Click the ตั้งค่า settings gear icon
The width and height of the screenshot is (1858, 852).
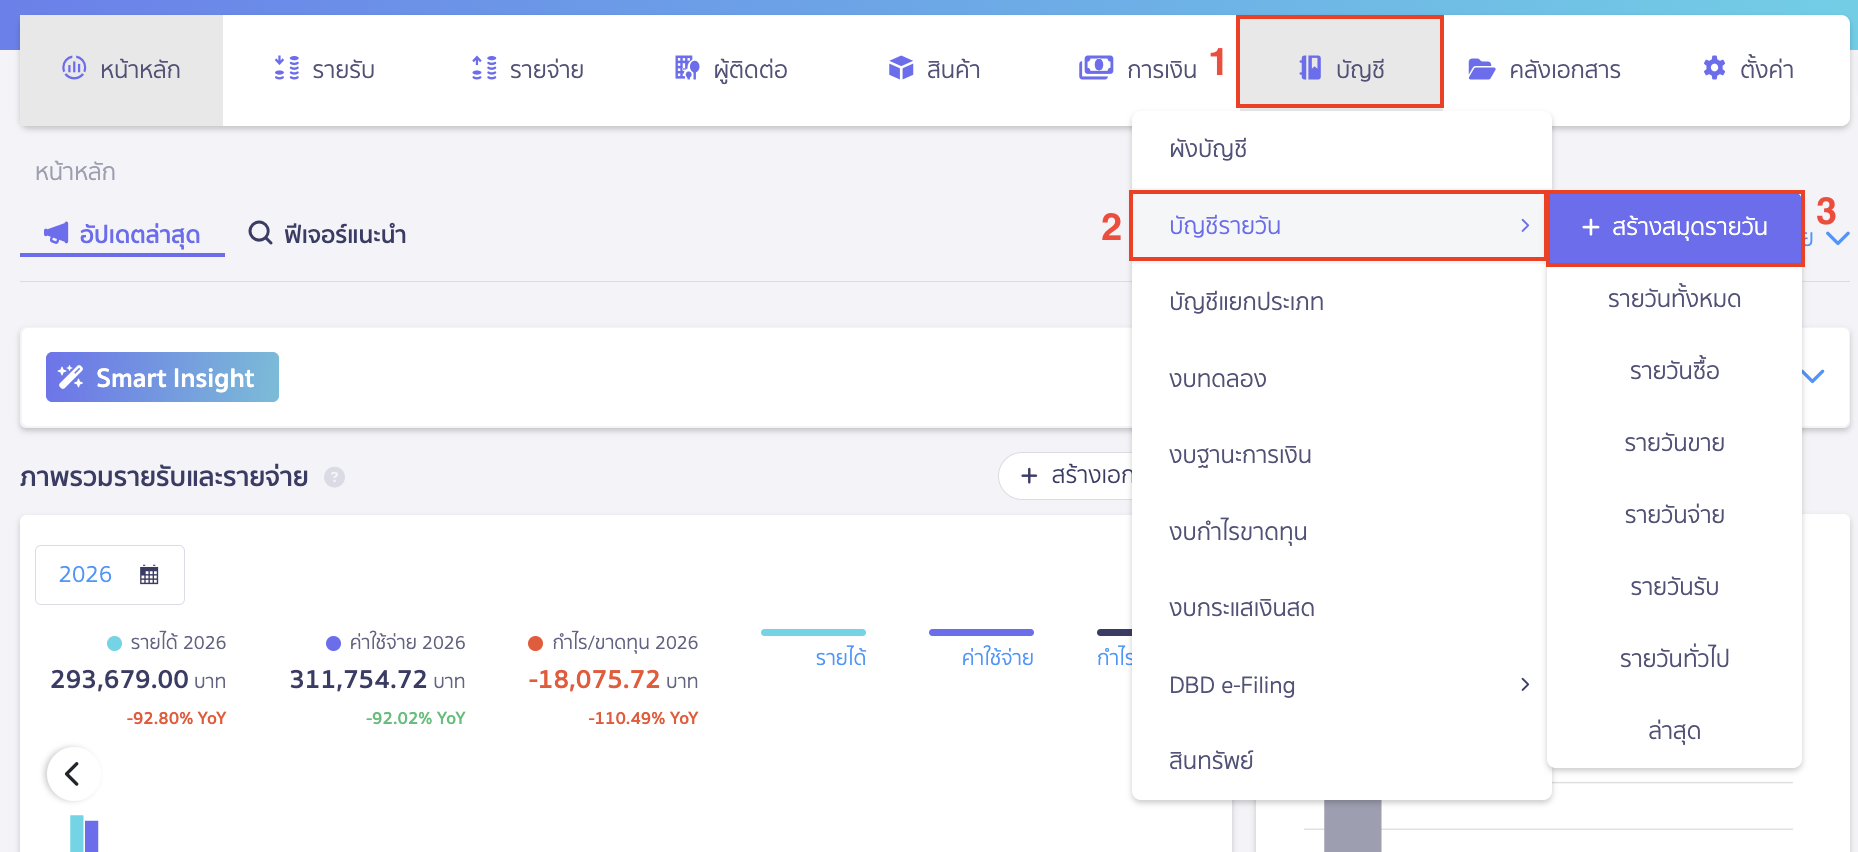(1714, 68)
